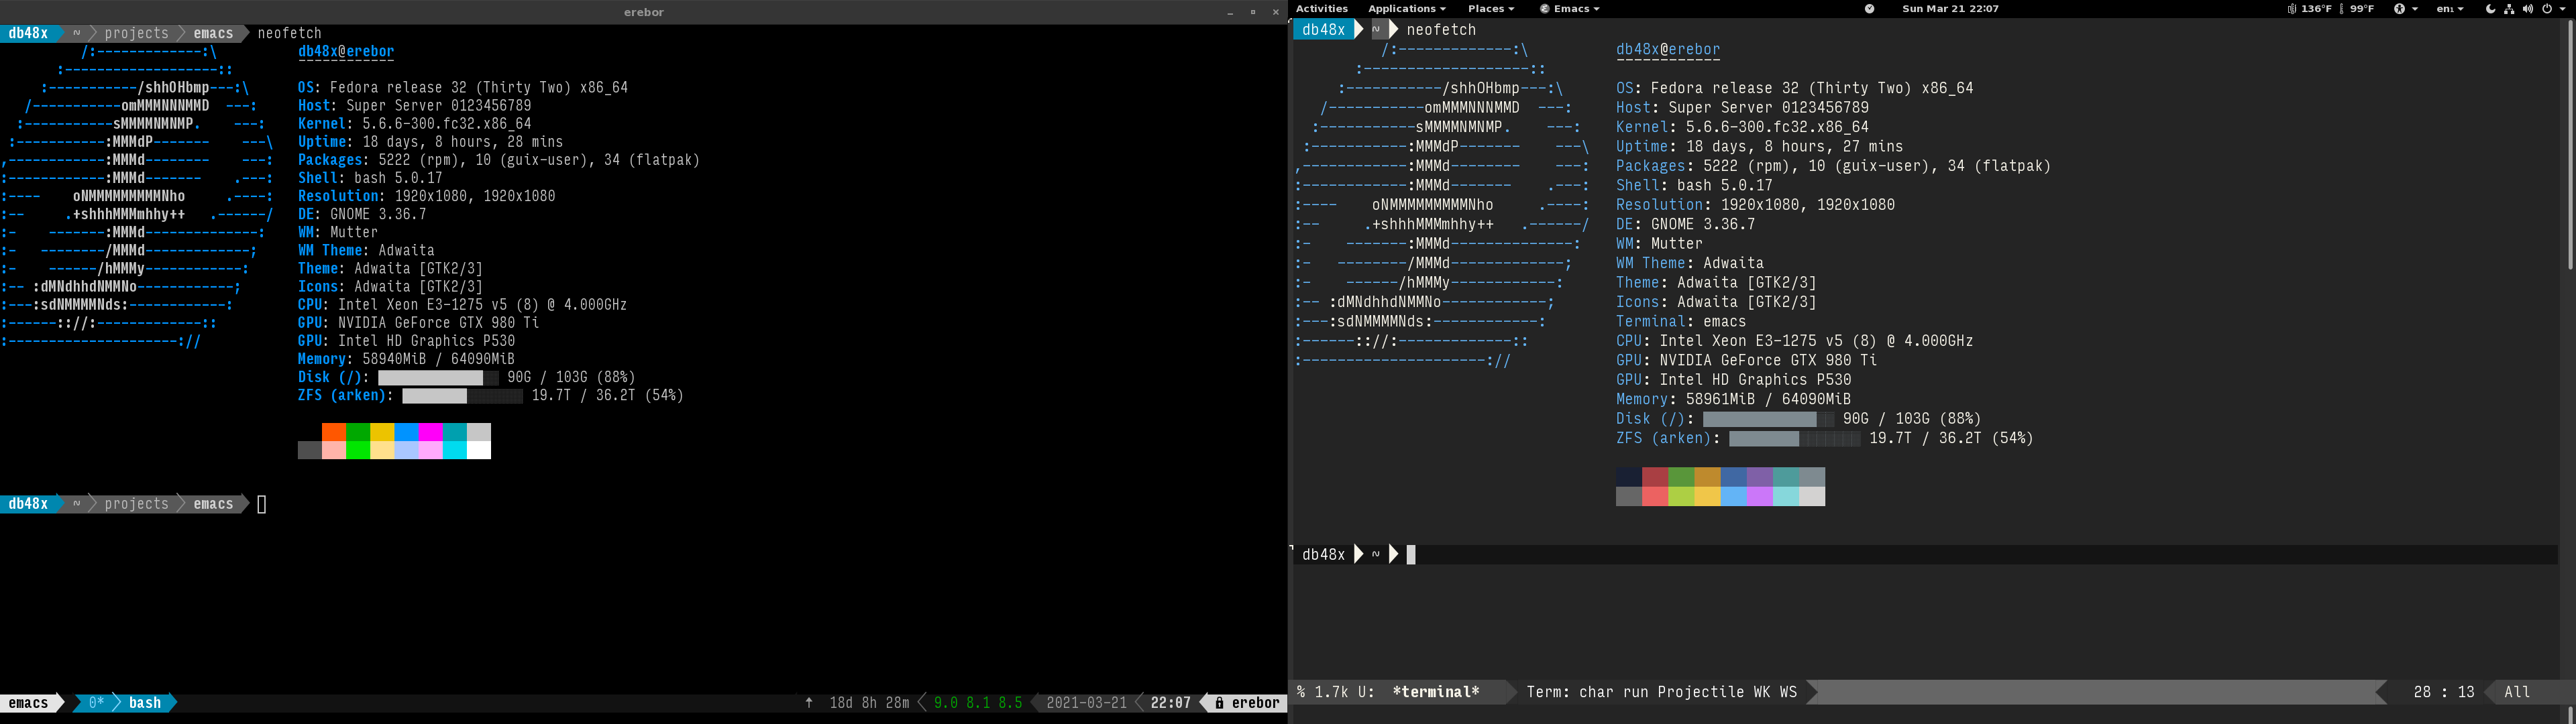
Task: Click the cursor line at Emacs bottom prompt
Action: click(x=1924, y=555)
